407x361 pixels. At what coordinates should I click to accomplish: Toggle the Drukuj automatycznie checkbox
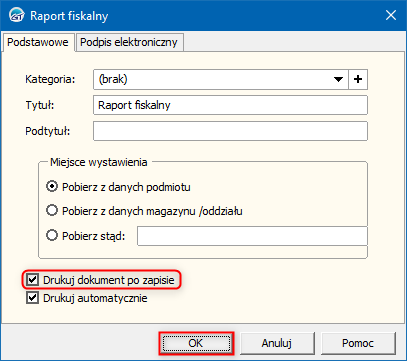[x=32, y=298]
